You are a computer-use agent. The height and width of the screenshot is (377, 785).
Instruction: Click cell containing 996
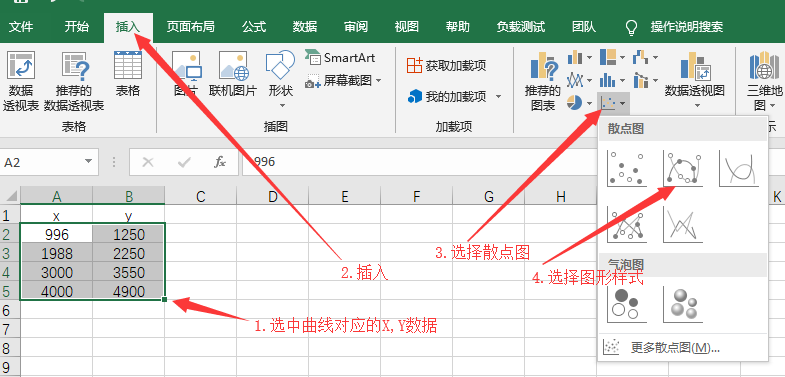coord(57,234)
